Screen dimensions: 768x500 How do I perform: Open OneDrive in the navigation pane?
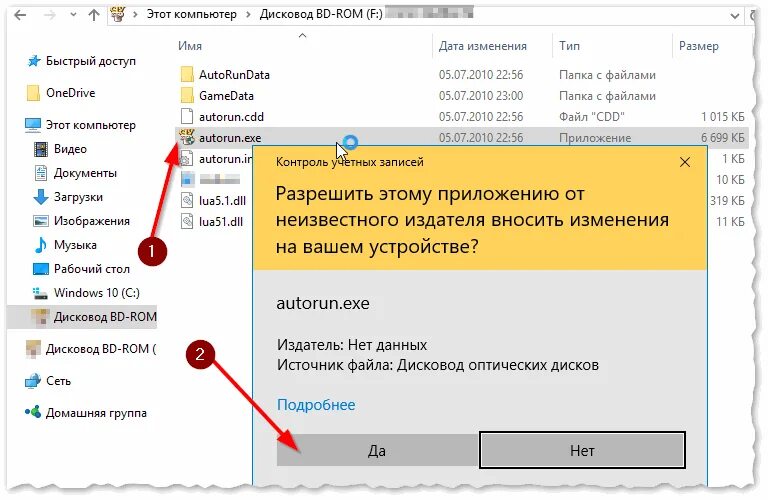pos(71,93)
